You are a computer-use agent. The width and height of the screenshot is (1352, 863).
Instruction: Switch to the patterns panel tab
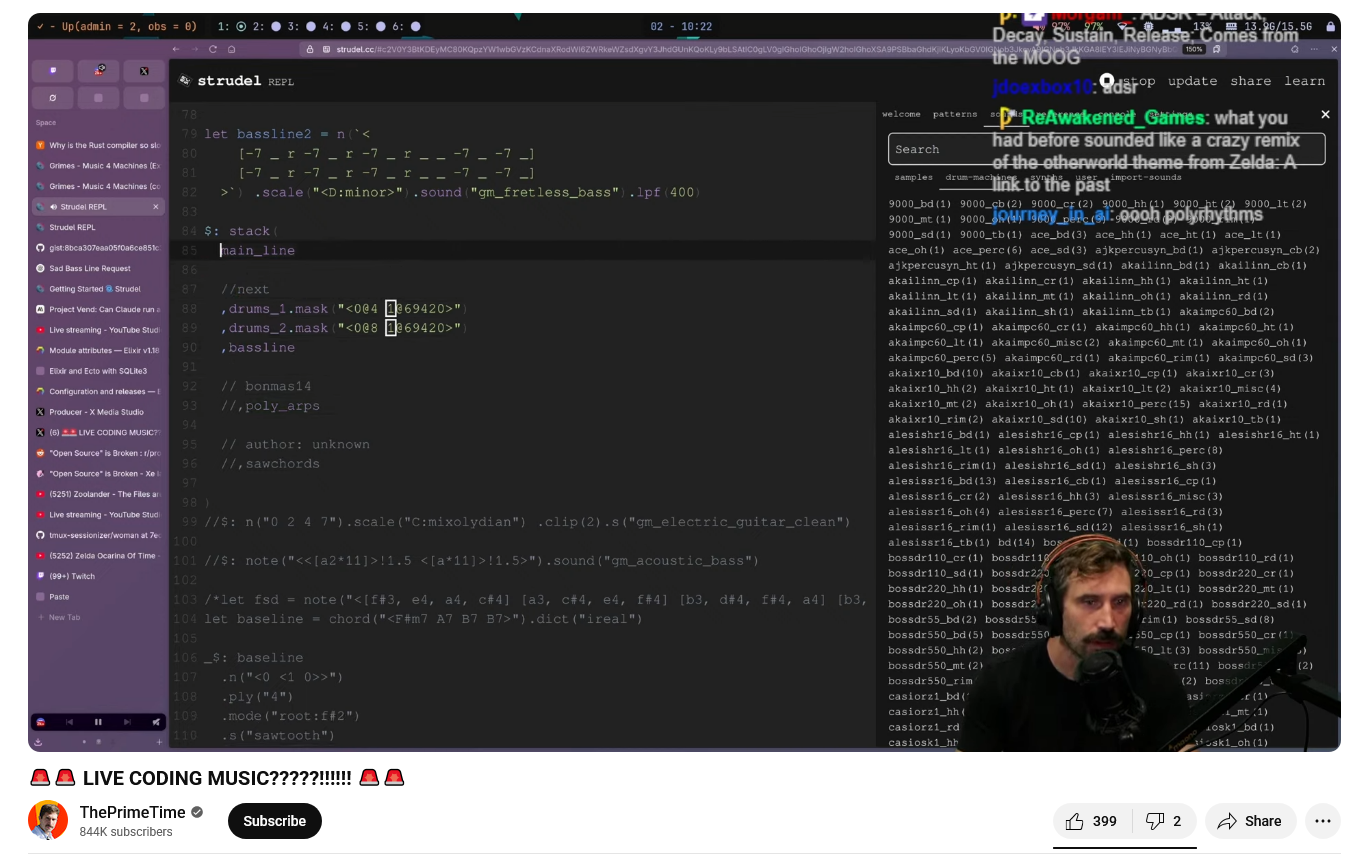click(955, 114)
